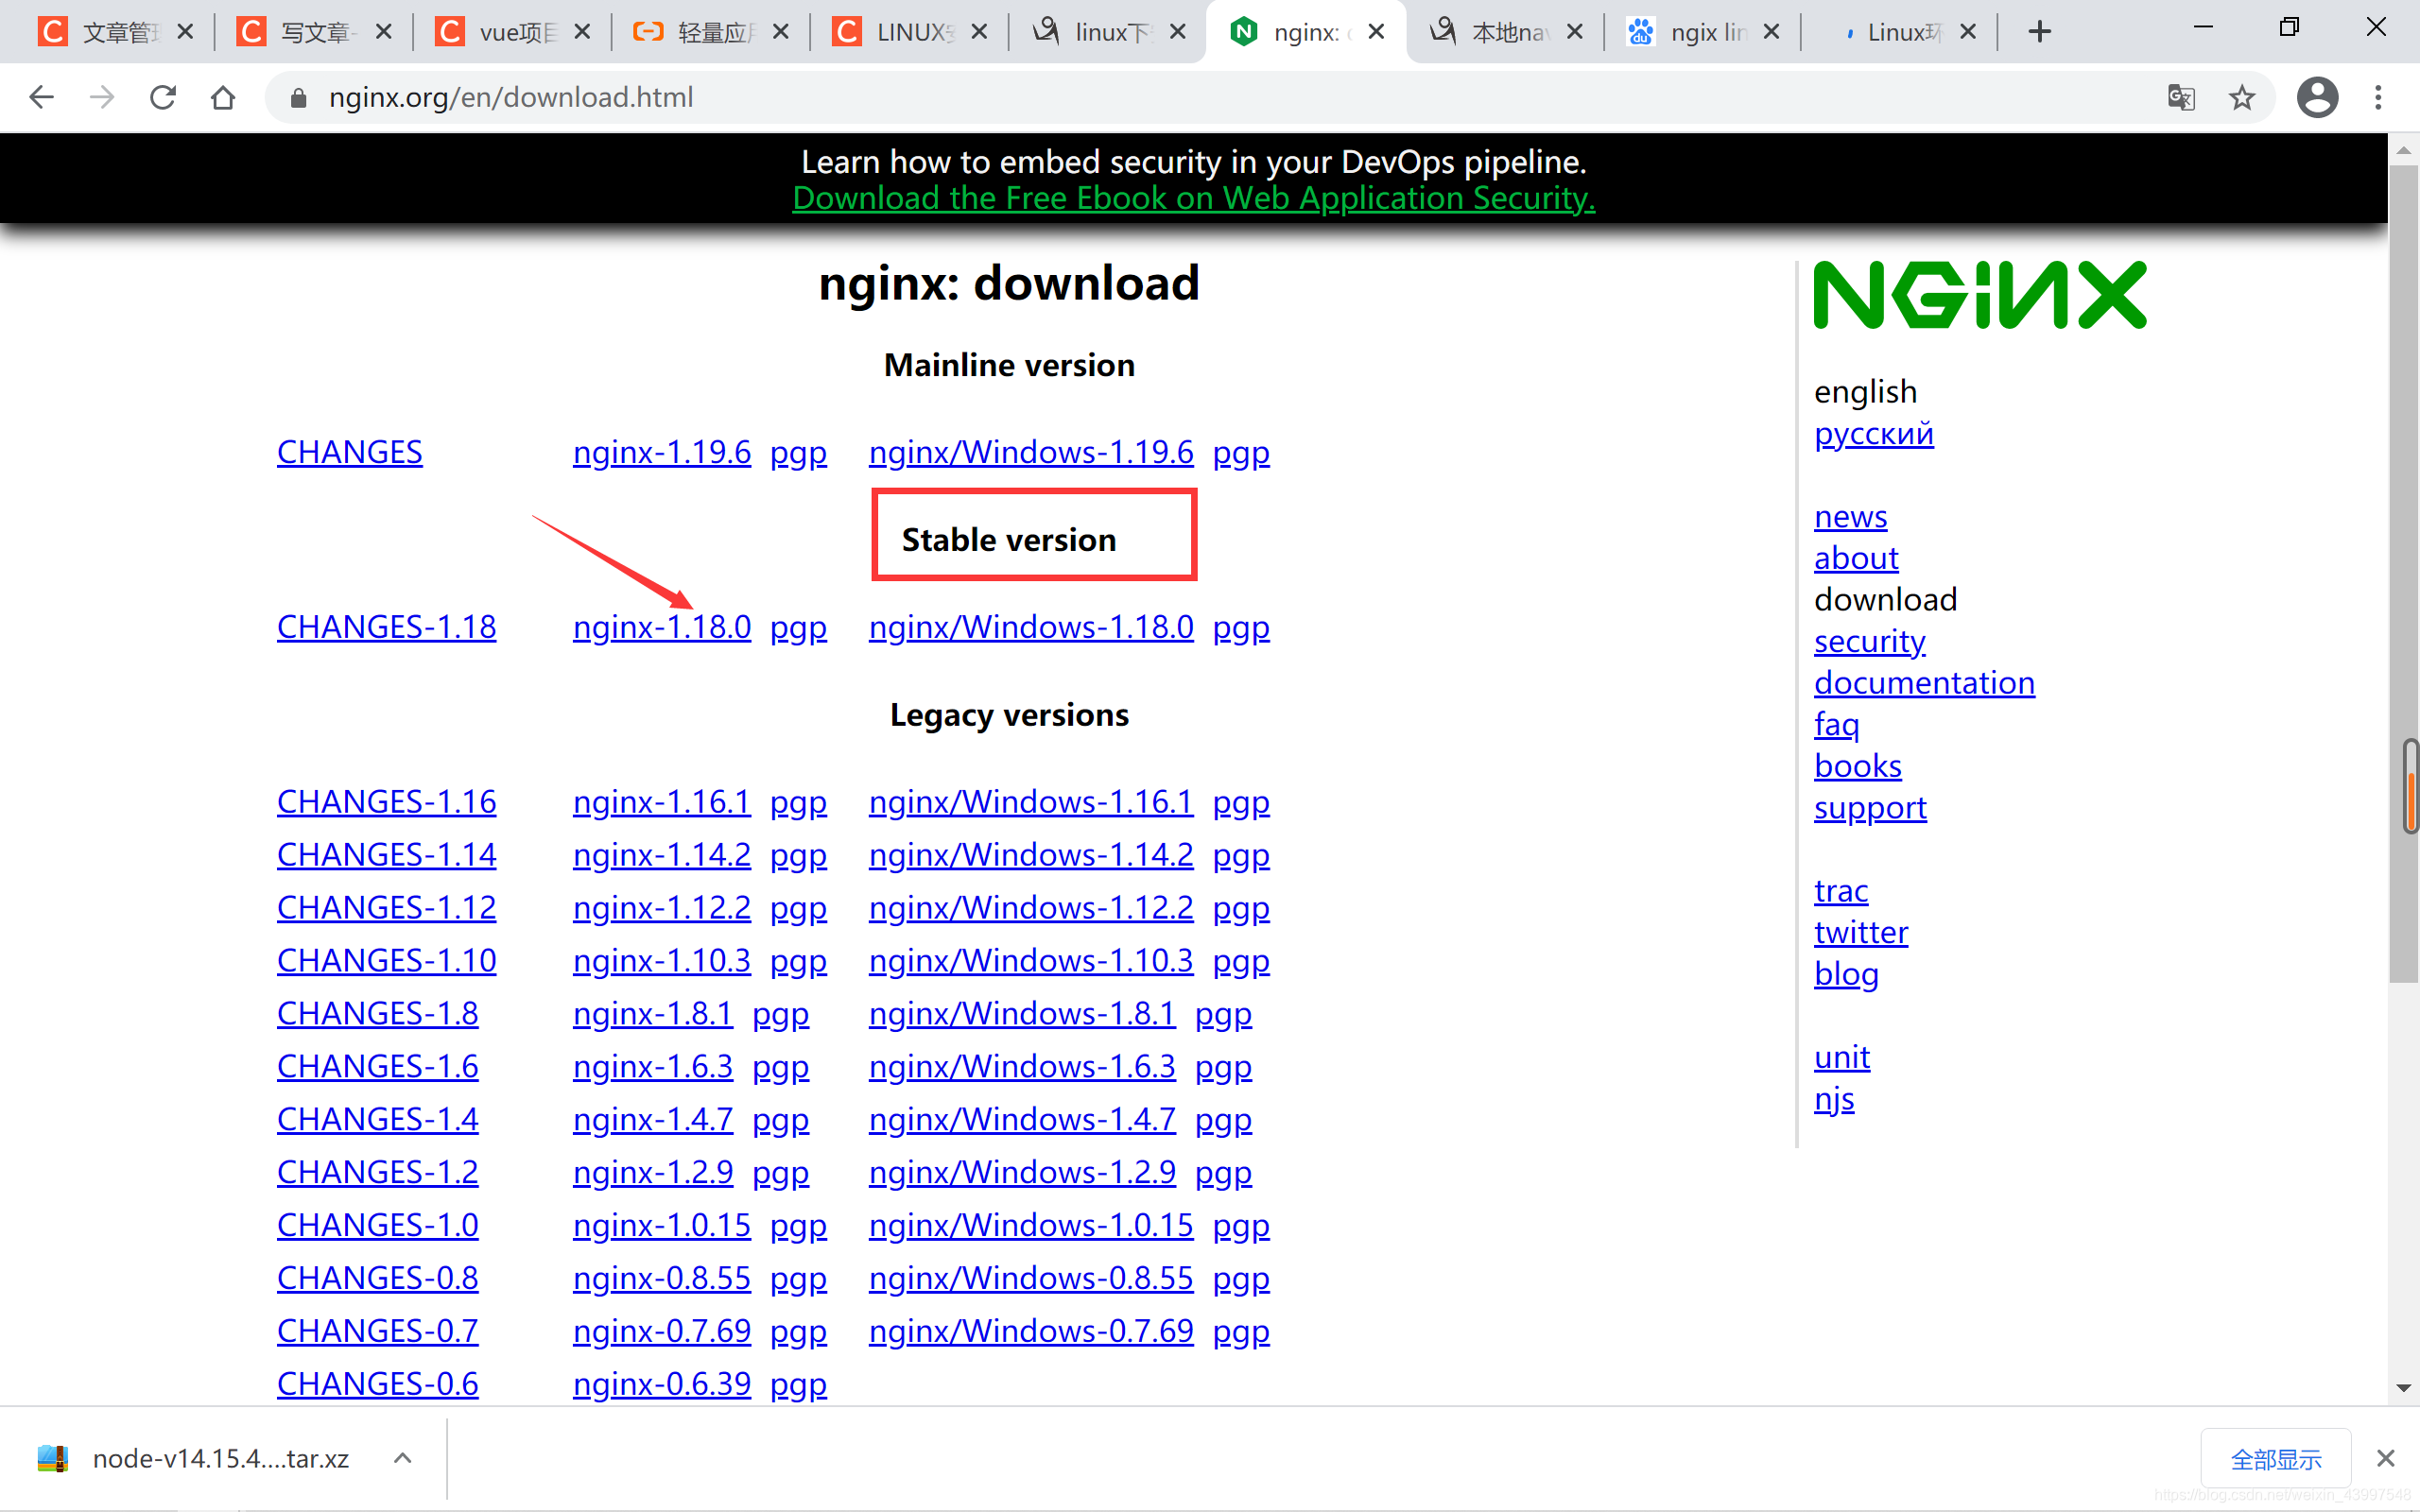Open the Google Translate page icon

coord(2181,97)
